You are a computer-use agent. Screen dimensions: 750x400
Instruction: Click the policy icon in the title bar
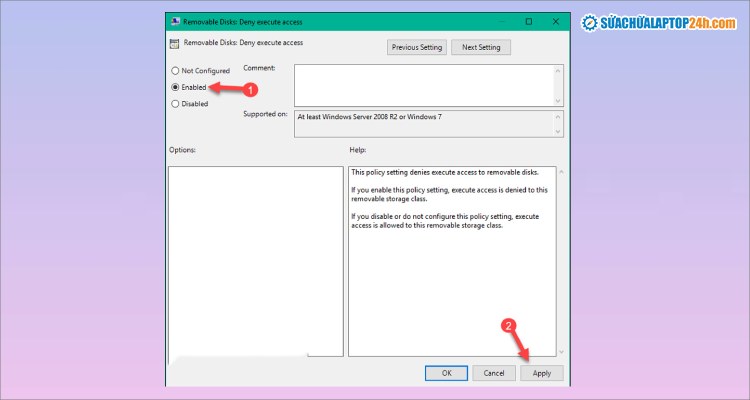(x=174, y=20)
